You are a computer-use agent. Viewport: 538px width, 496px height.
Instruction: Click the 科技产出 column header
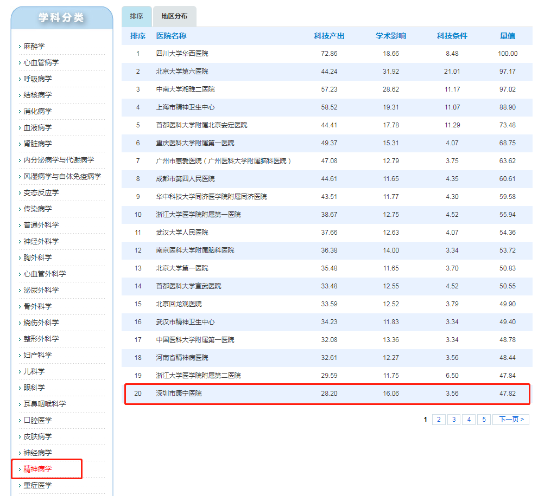coord(329,36)
